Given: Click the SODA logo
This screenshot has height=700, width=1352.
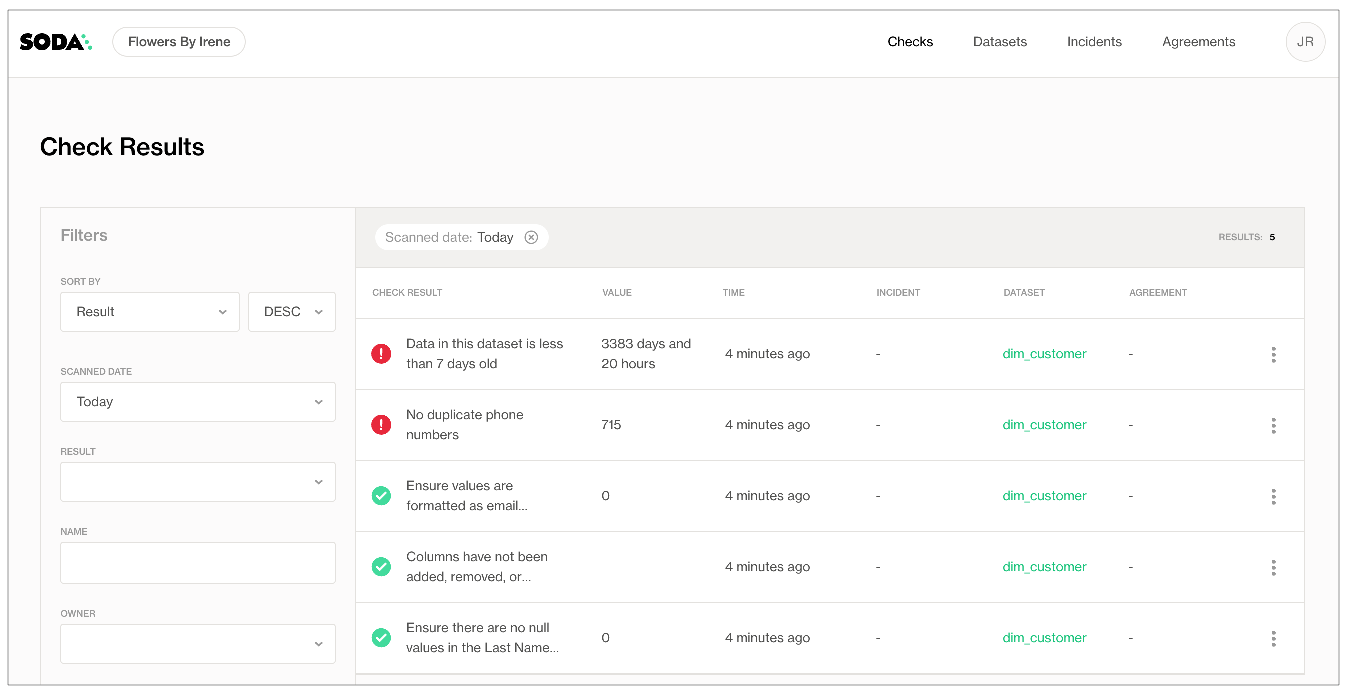Looking at the screenshot, I should [55, 42].
